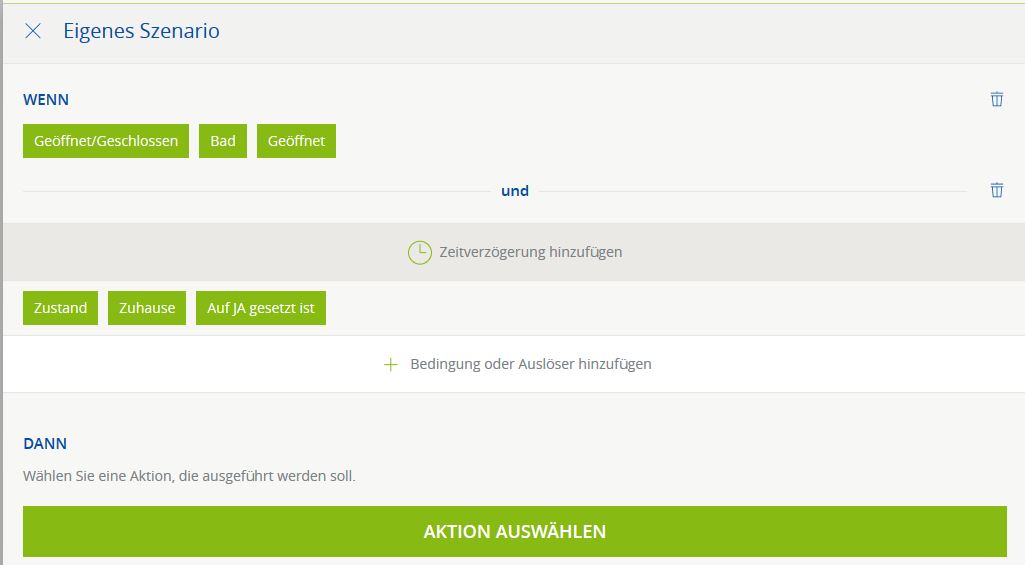This screenshot has height=565, width=1025.
Task: Change the Zuhause selection chip
Action: coord(147,308)
